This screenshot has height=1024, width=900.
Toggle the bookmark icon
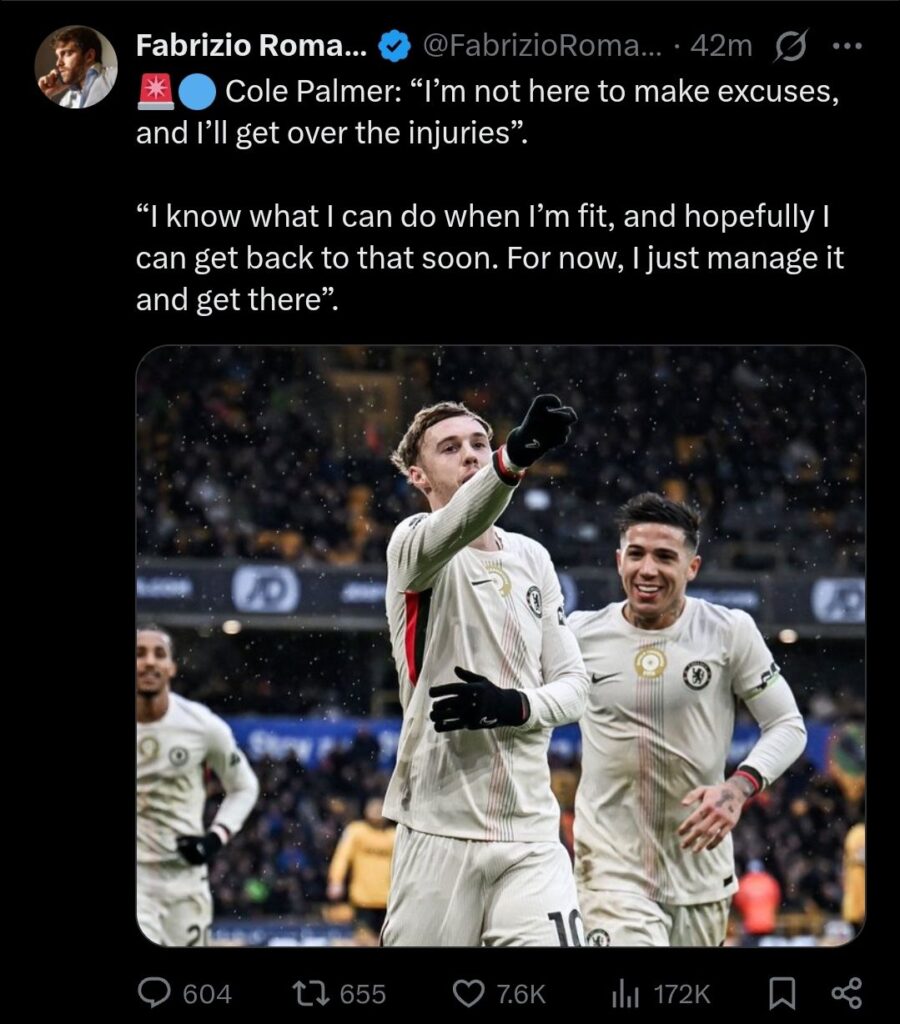(781, 992)
